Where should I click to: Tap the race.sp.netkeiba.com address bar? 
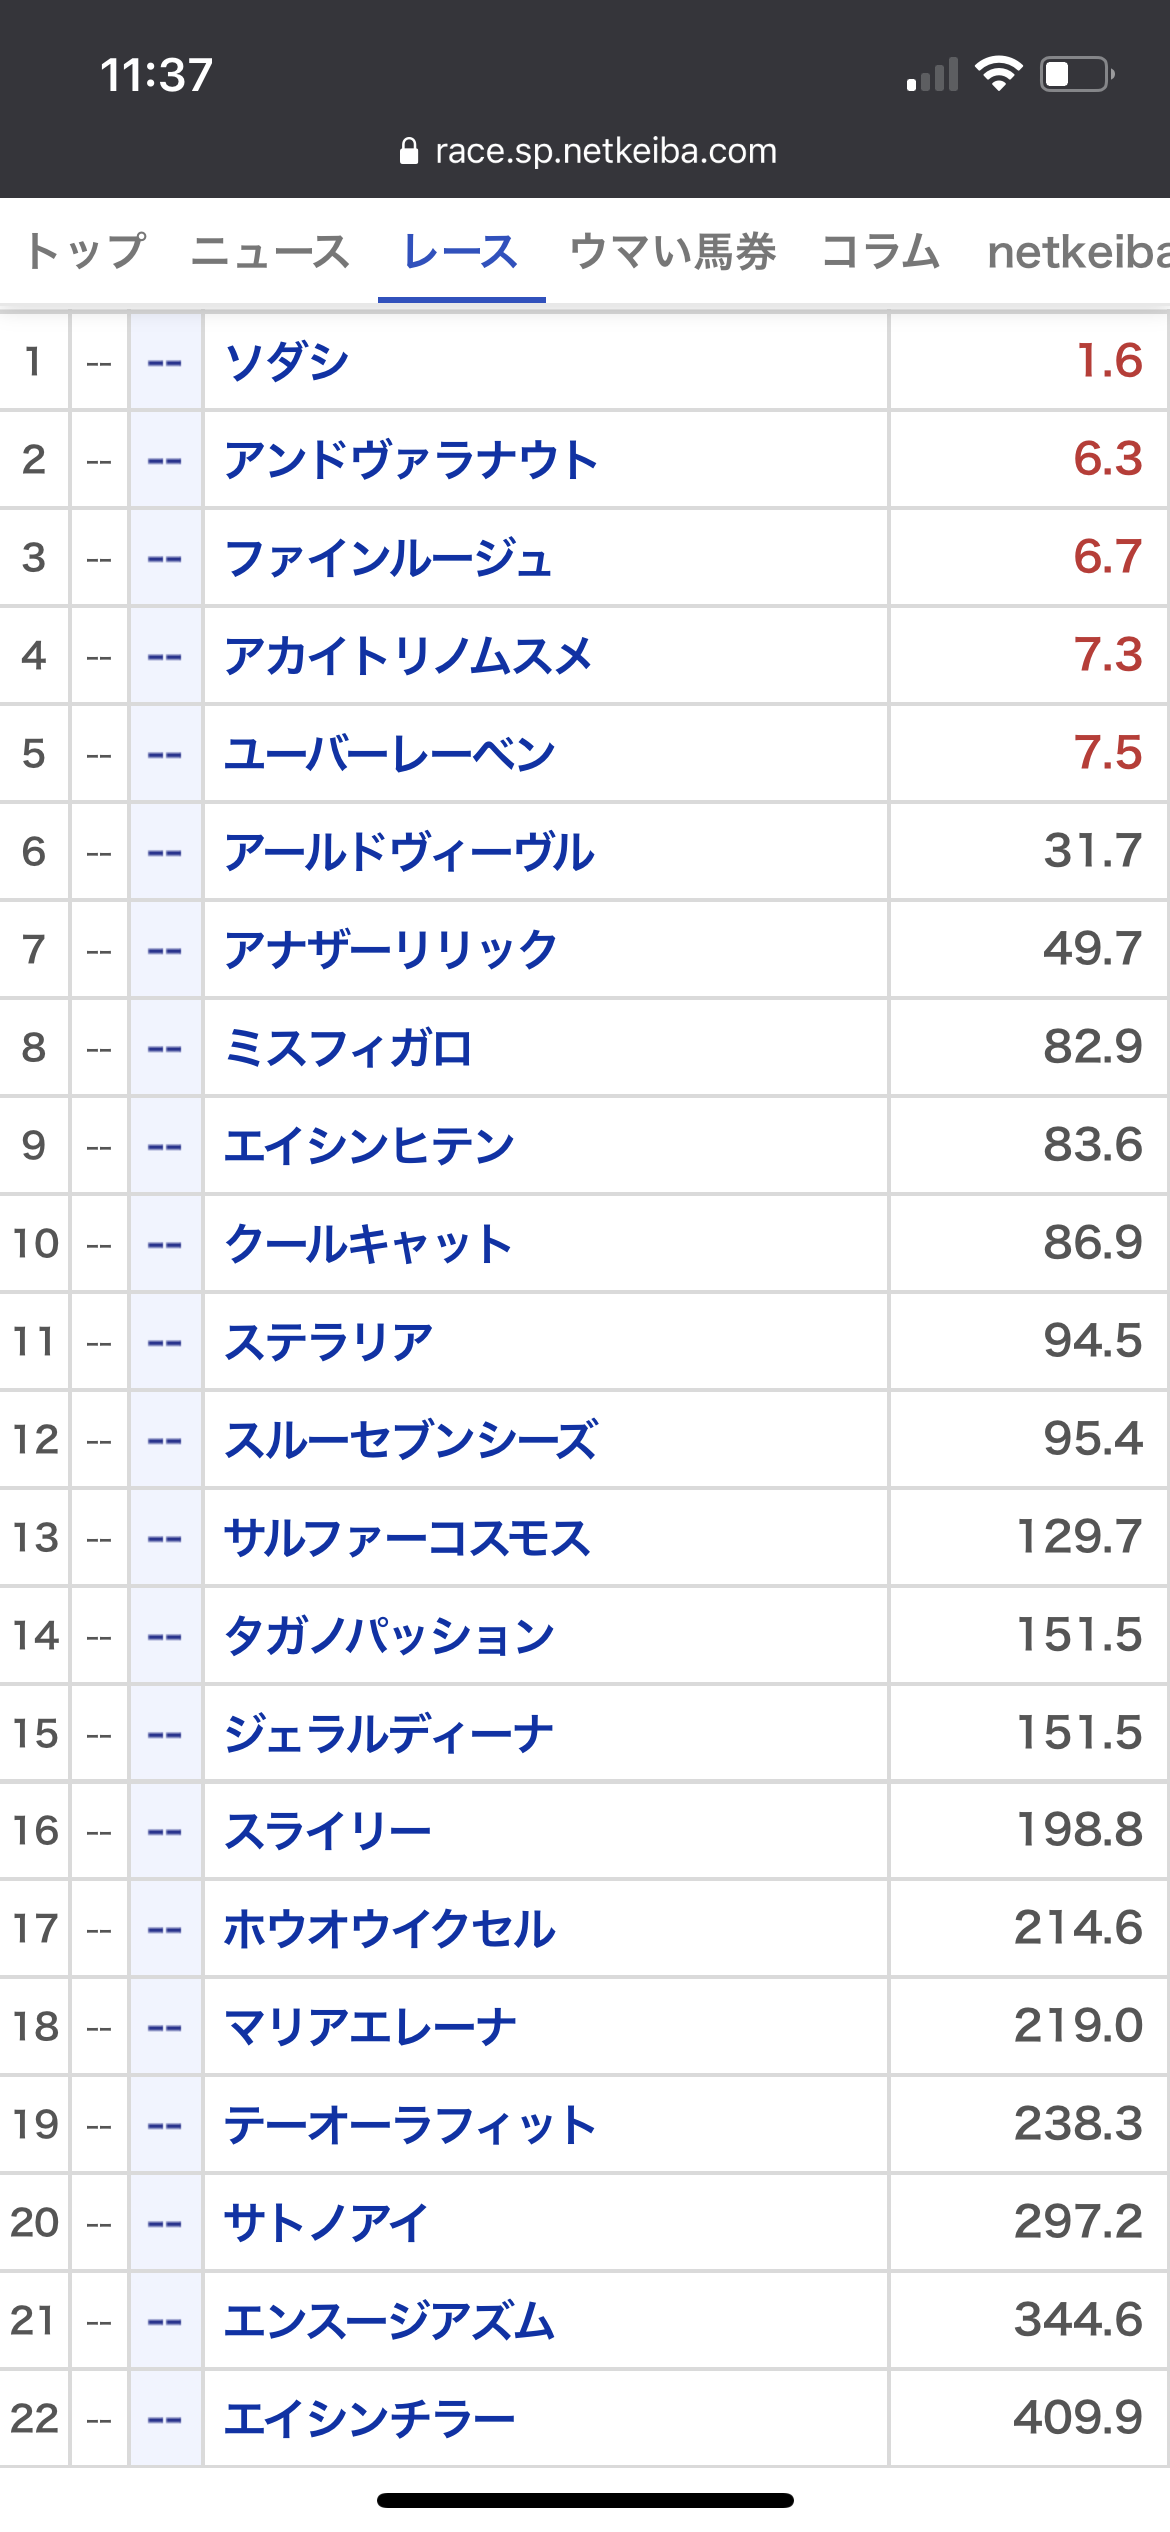click(x=605, y=151)
